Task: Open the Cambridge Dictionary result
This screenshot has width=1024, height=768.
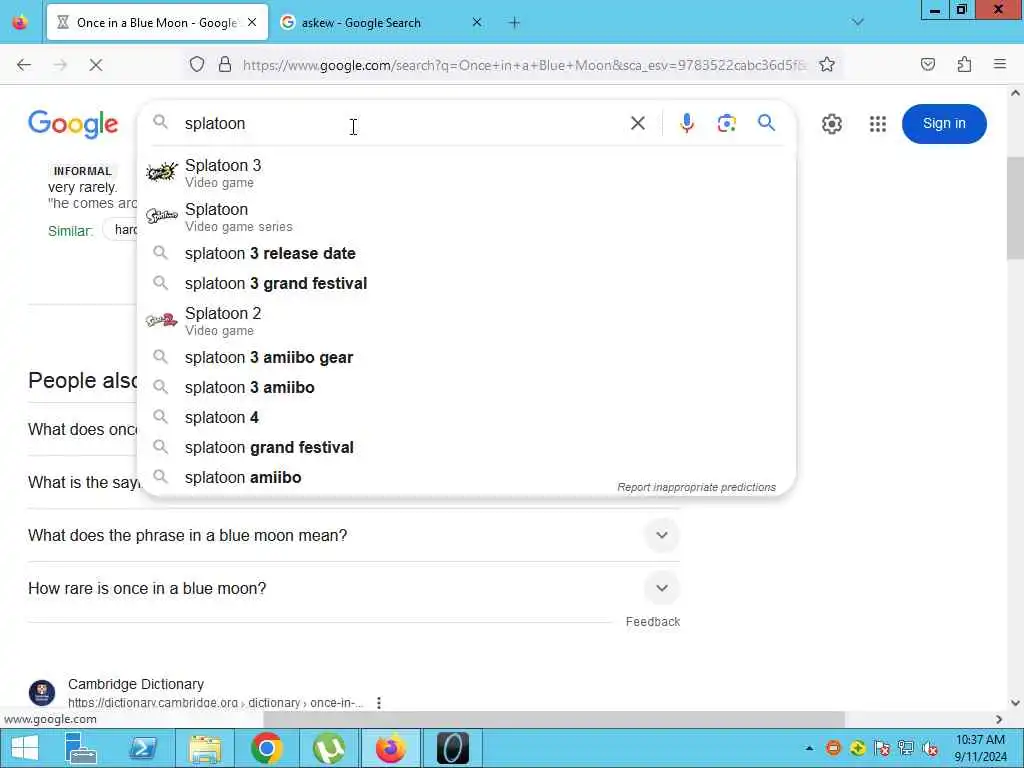Action: tap(136, 684)
